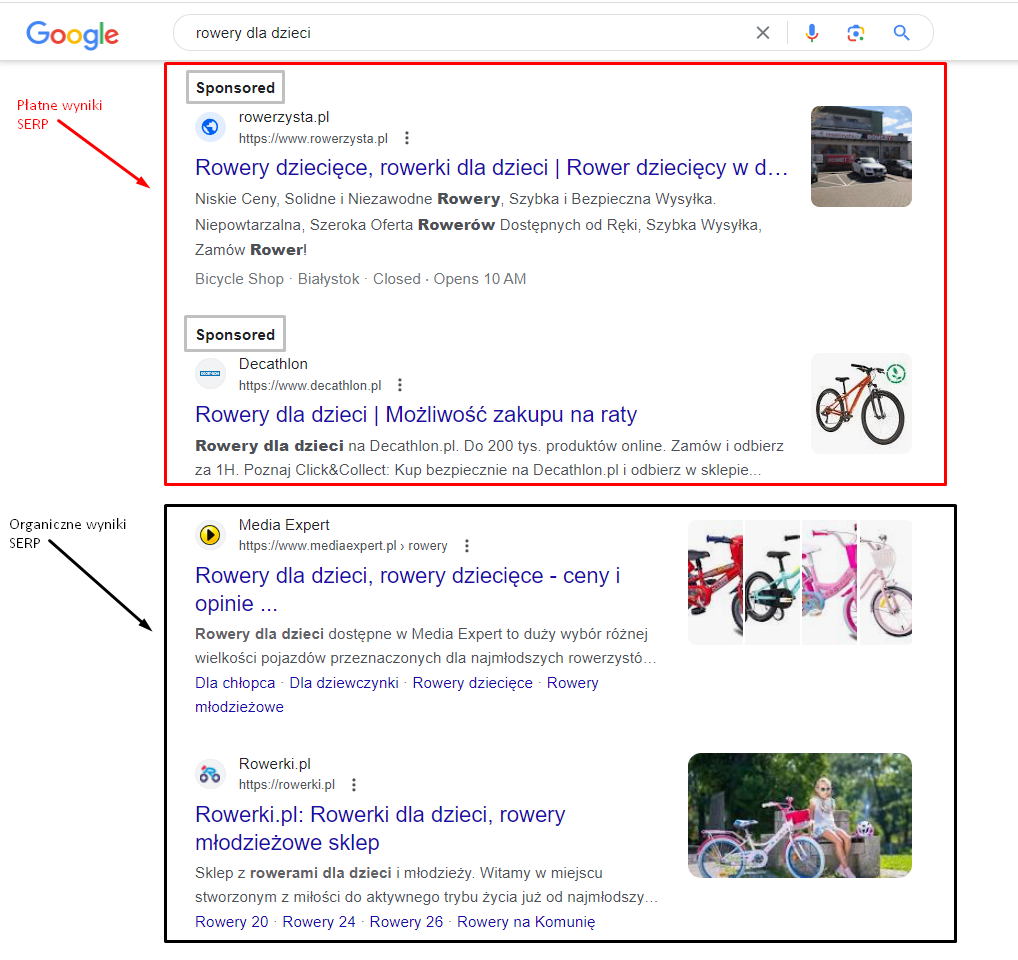Start voice search with the microphone icon

(812, 32)
